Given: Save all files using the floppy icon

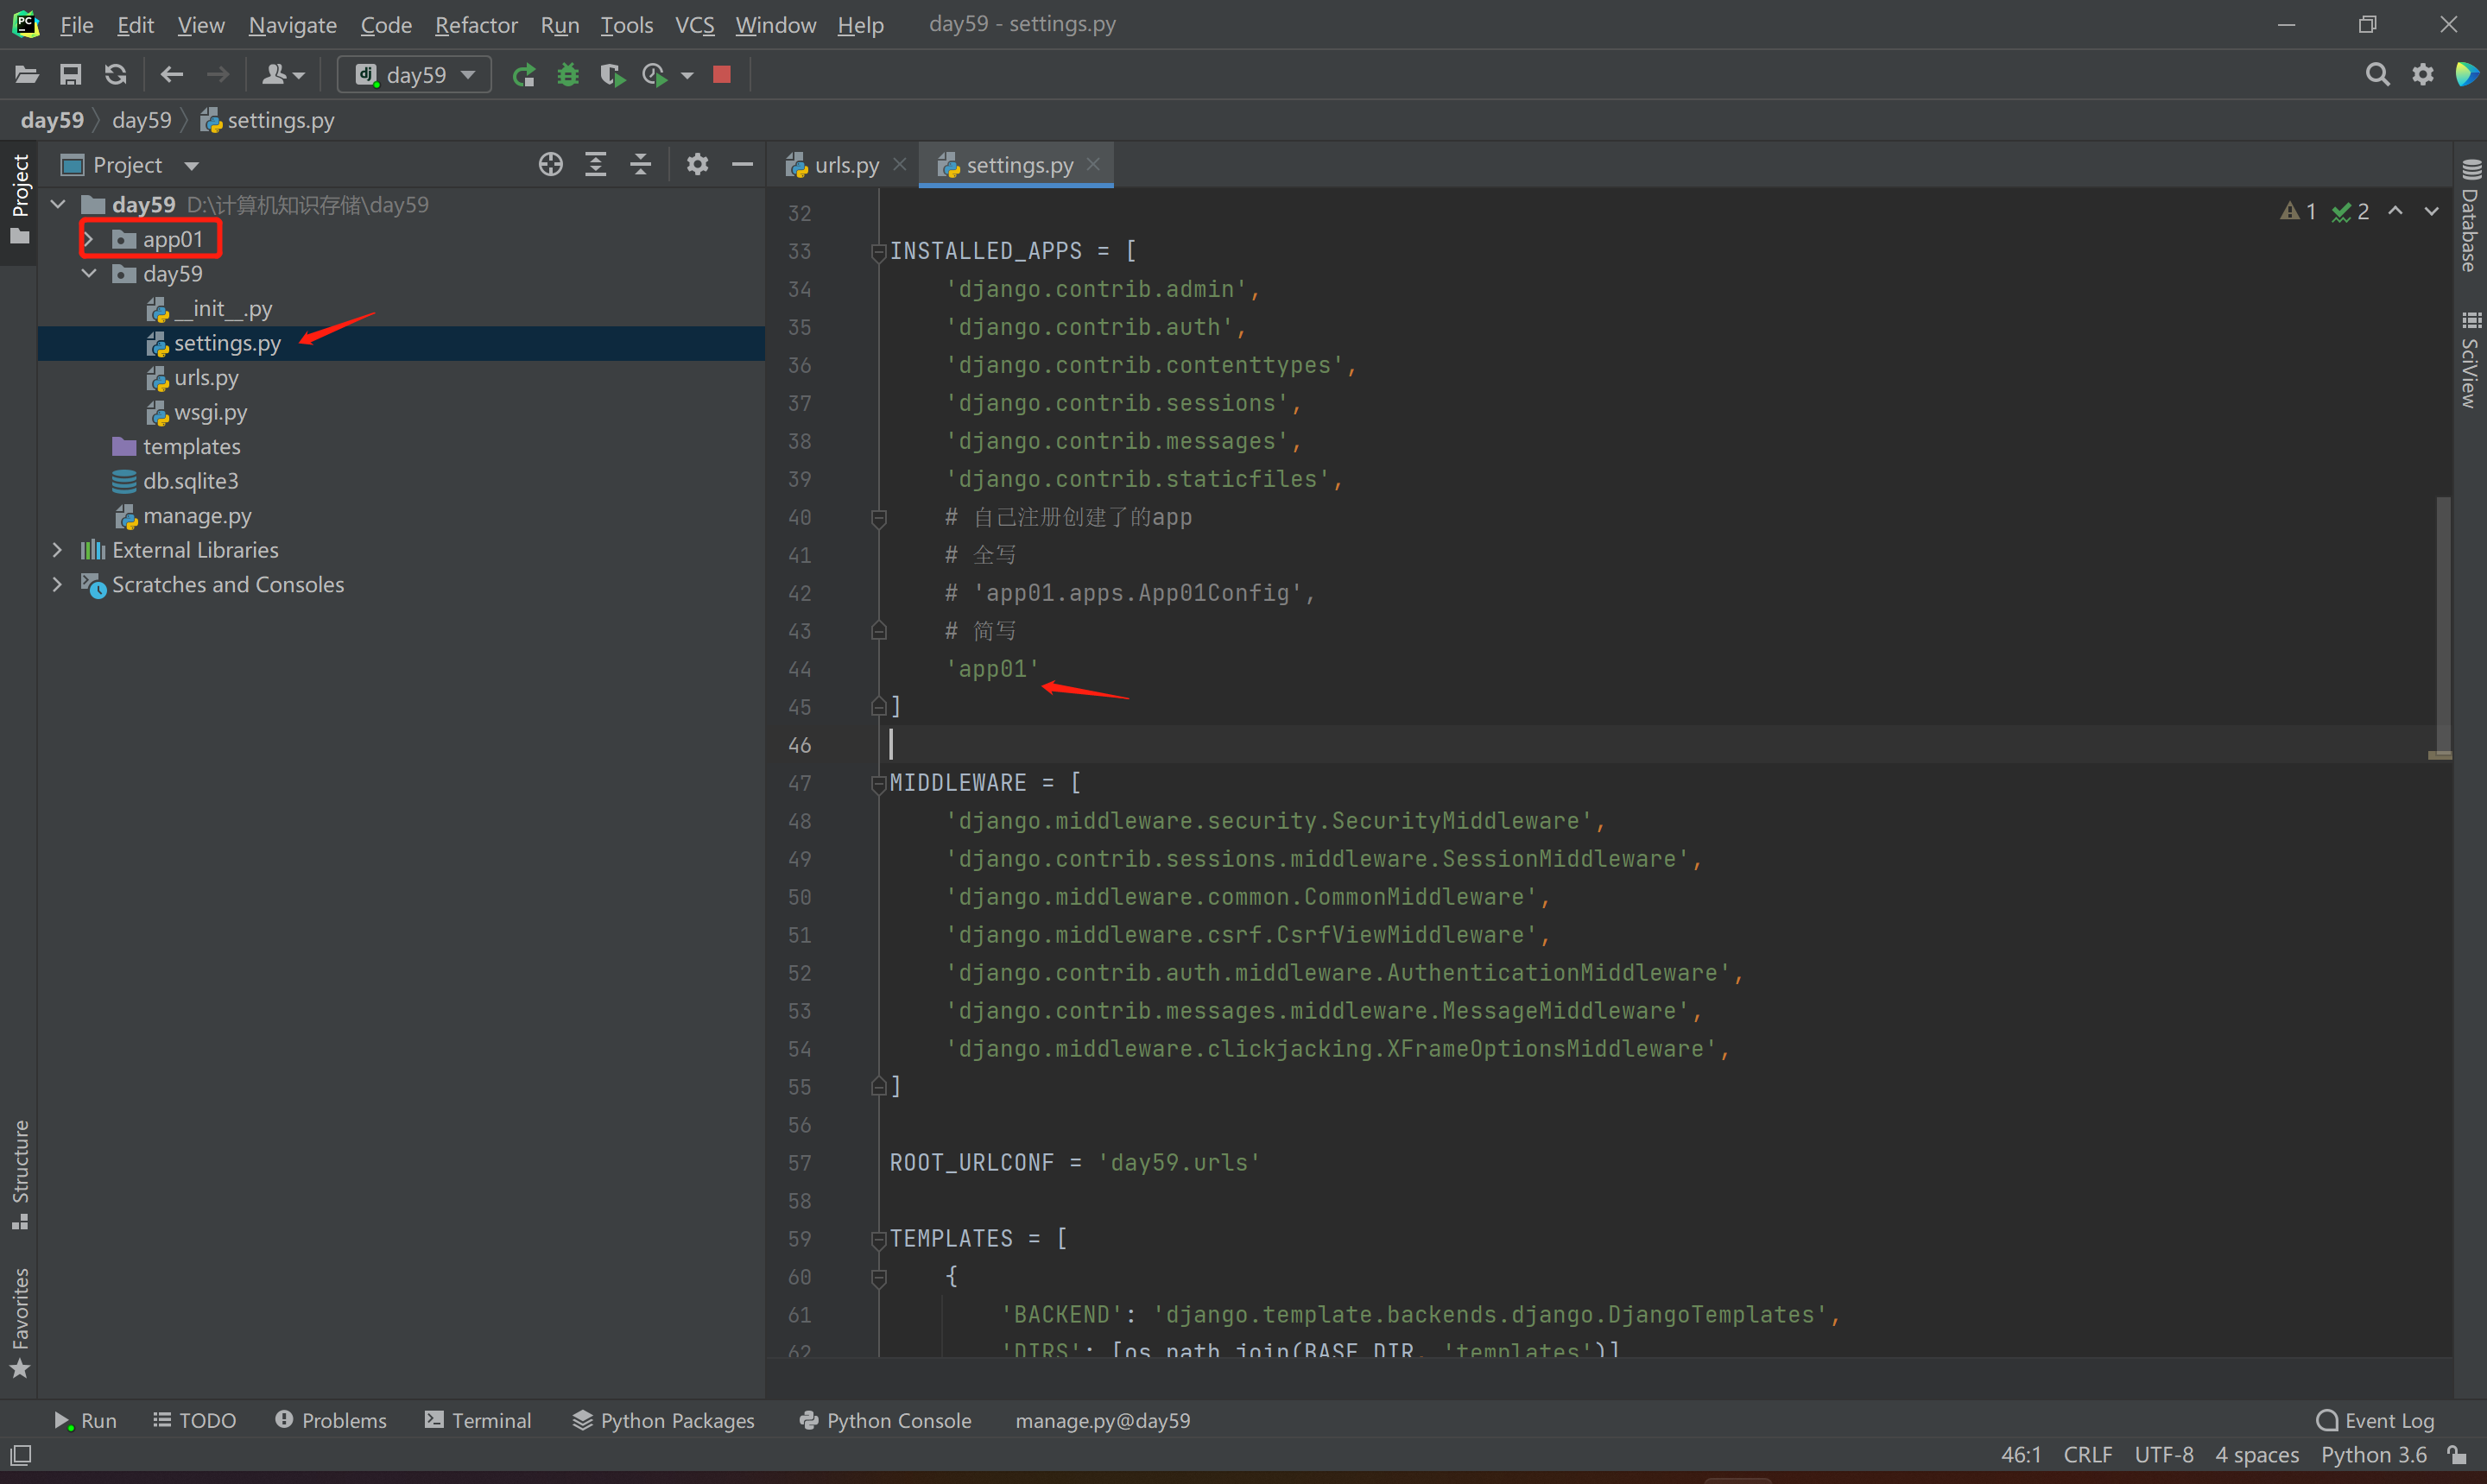Looking at the screenshot, I should pos(70,75).
